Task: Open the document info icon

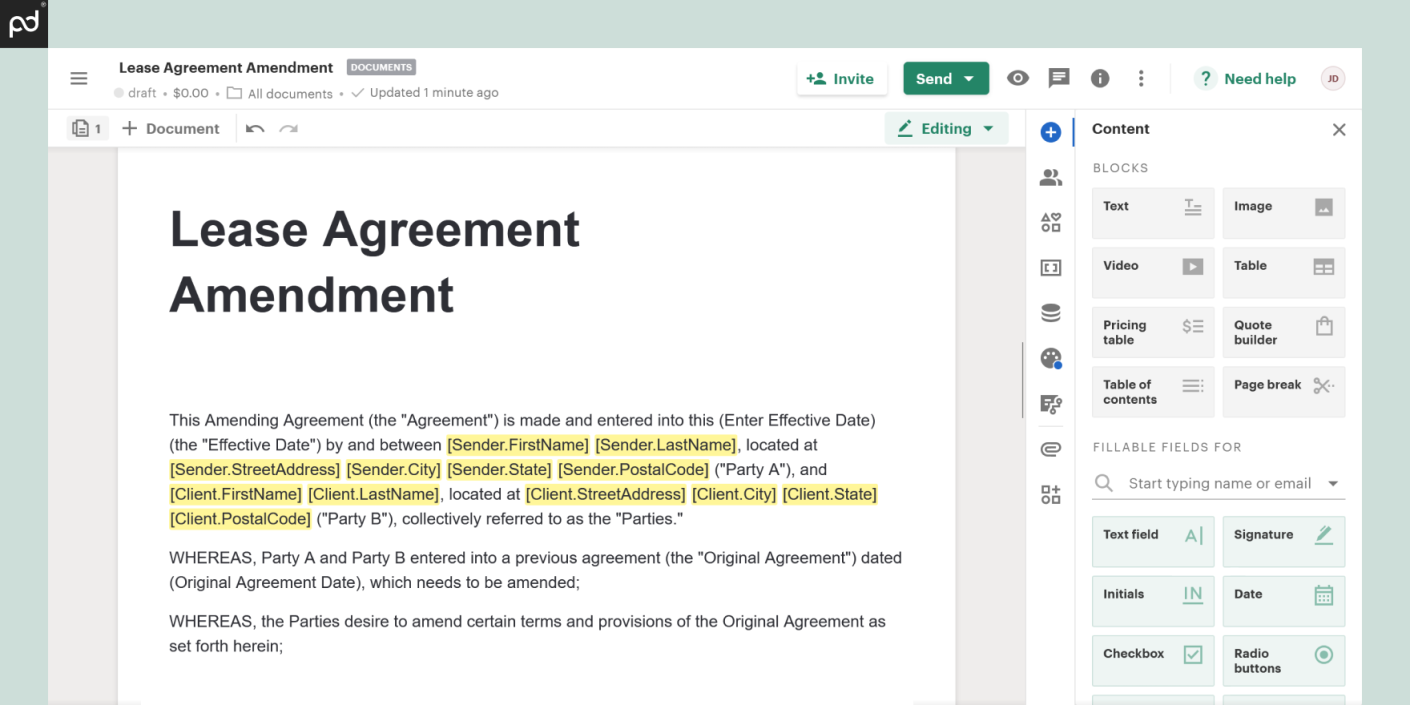Action: click(1100, 78)
